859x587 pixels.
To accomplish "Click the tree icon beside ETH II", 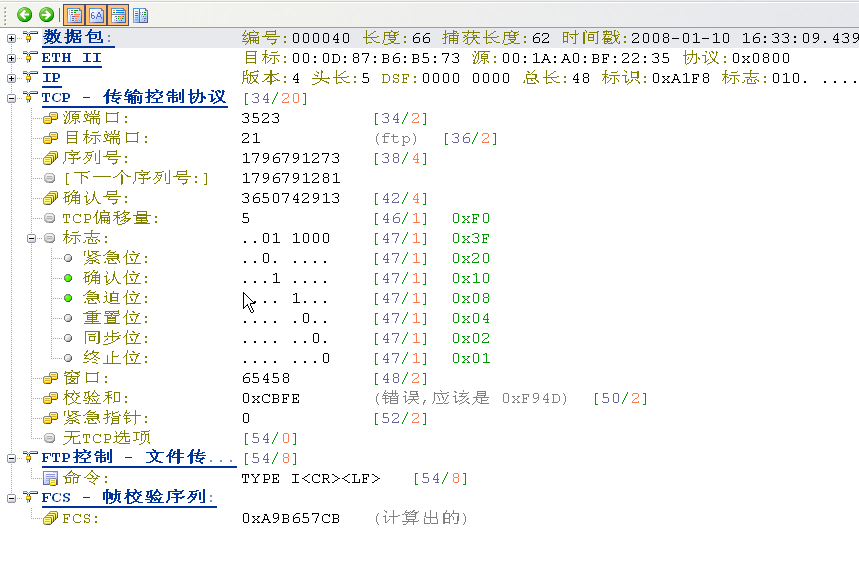I will pos(30,57).
